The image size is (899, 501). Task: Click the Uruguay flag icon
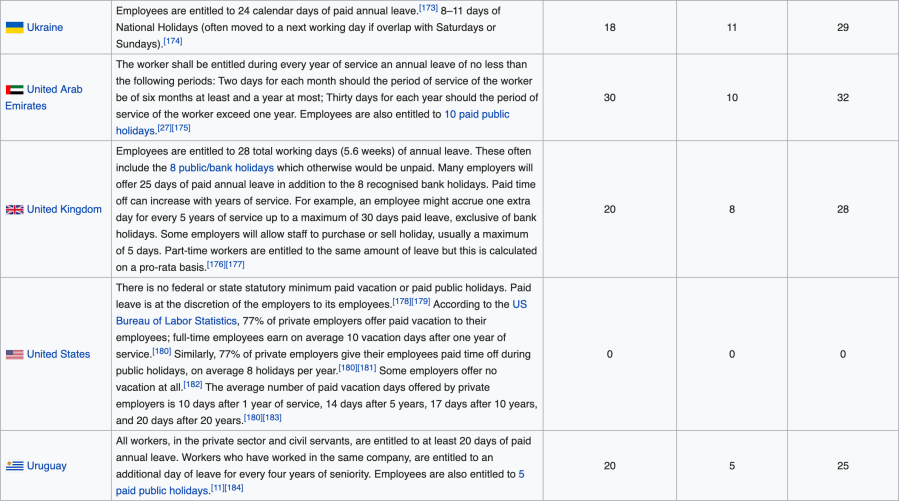click(14, 466)
